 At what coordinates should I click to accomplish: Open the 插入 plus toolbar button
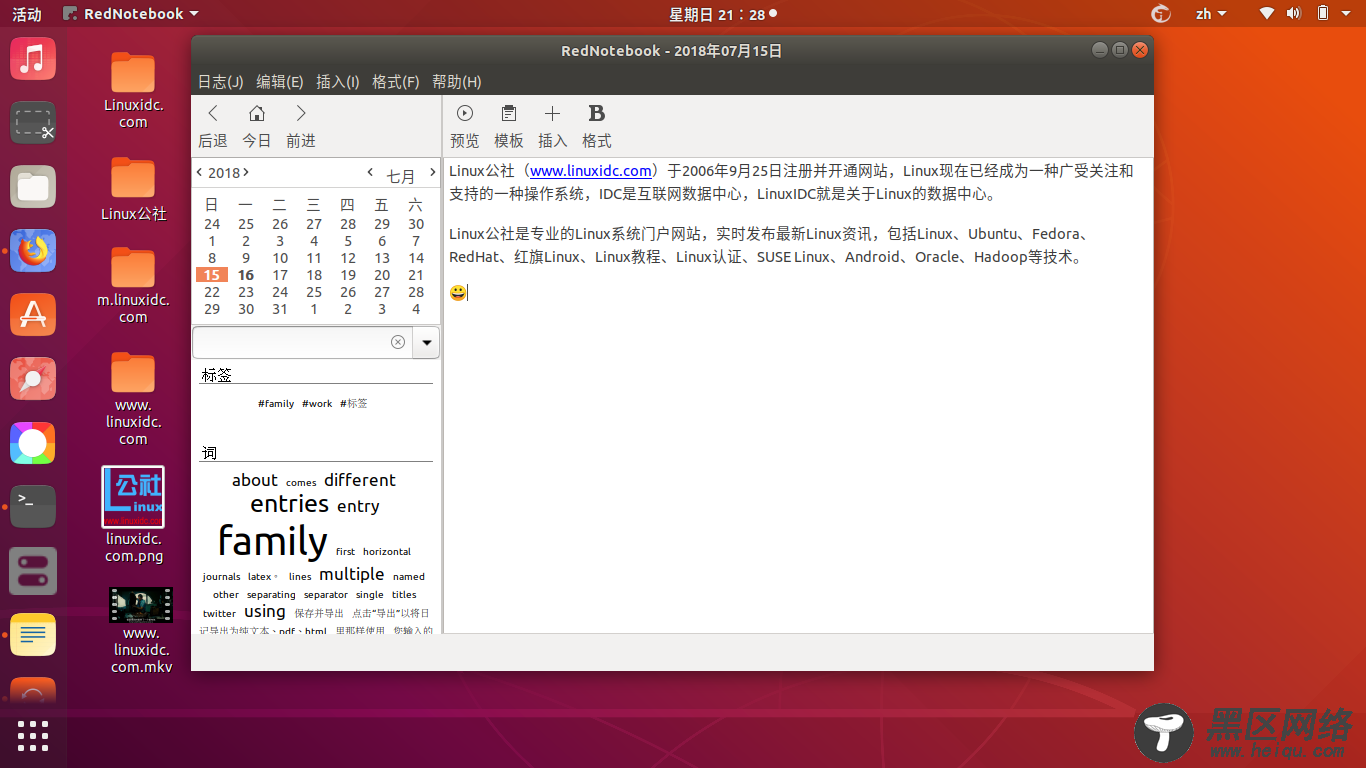[x=553, y=126]
